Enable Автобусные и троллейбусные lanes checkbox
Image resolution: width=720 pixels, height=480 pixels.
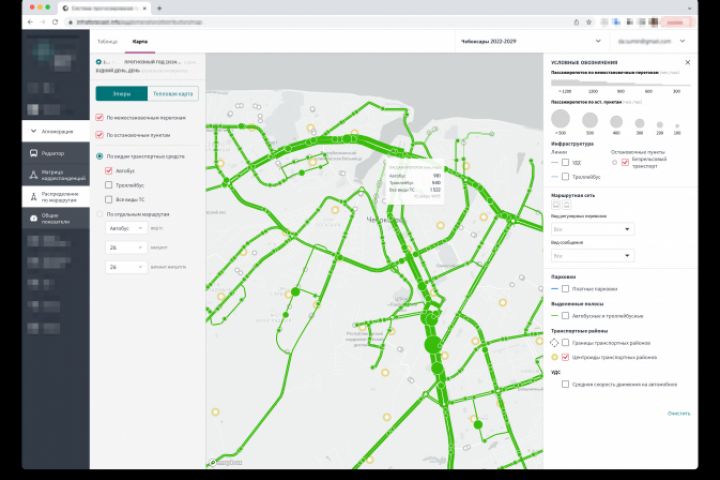pyautogui.click(x=565, y=316)
